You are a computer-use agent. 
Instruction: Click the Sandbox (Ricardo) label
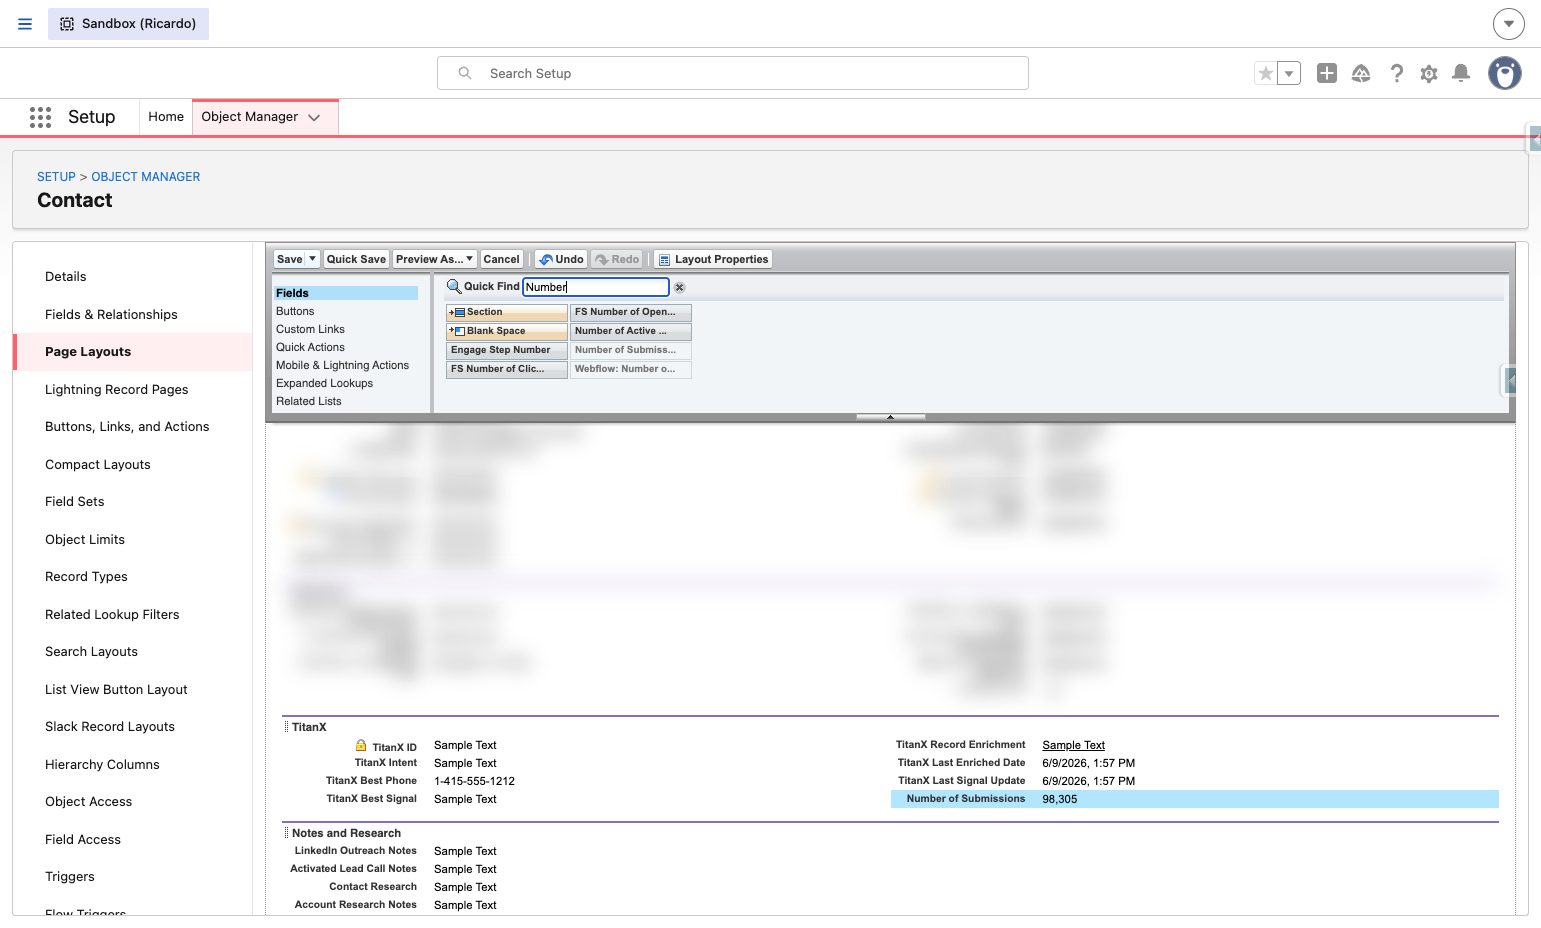click(x=139, y=24)
